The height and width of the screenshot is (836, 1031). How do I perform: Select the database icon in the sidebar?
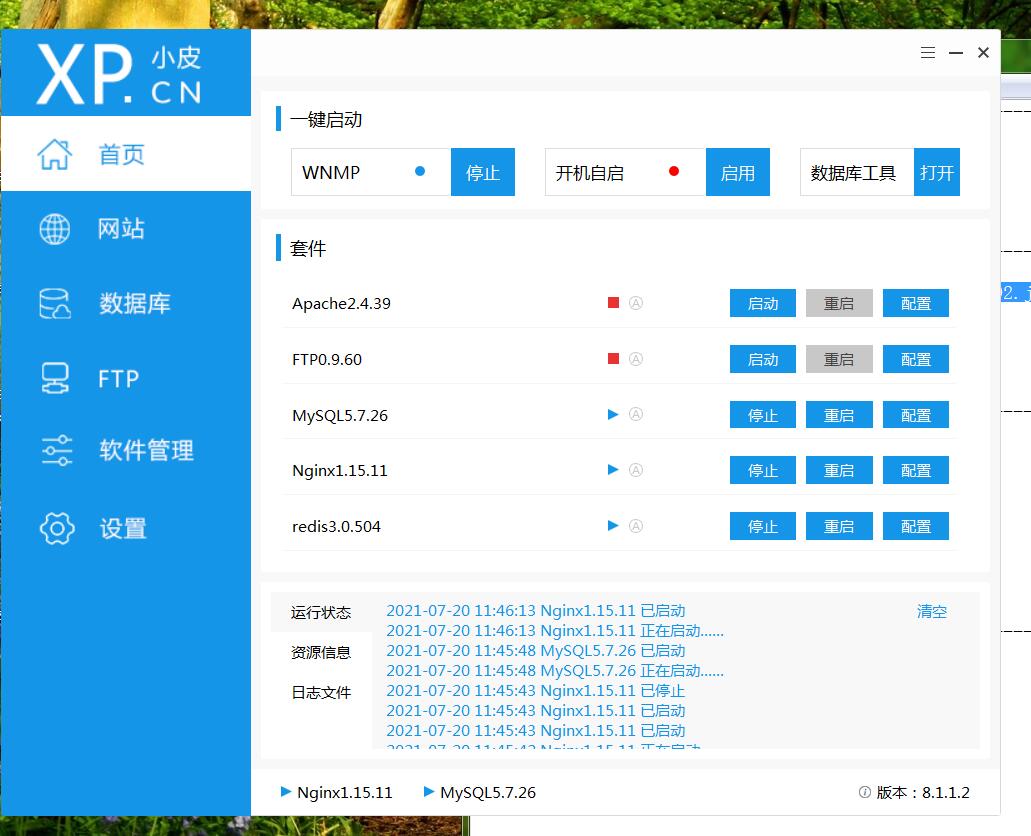55,304
